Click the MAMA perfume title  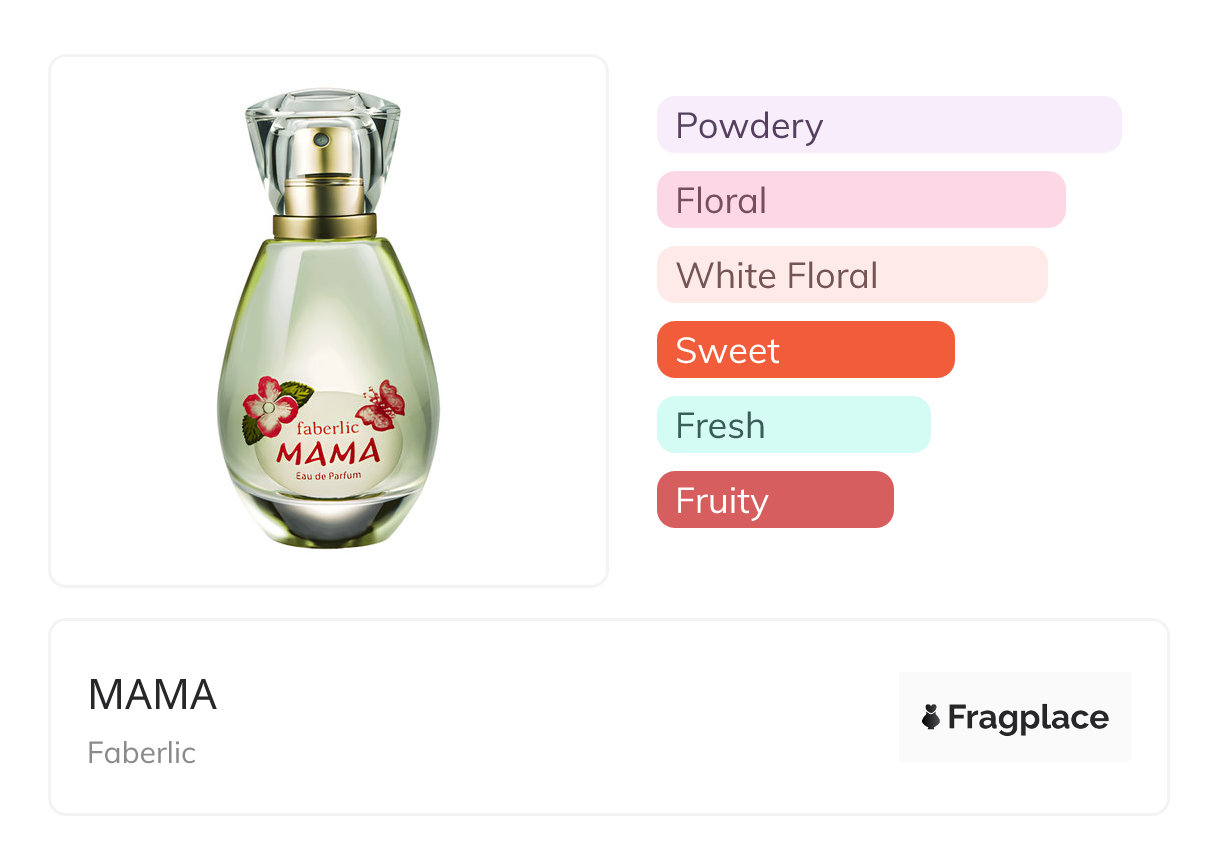point(152,695)
